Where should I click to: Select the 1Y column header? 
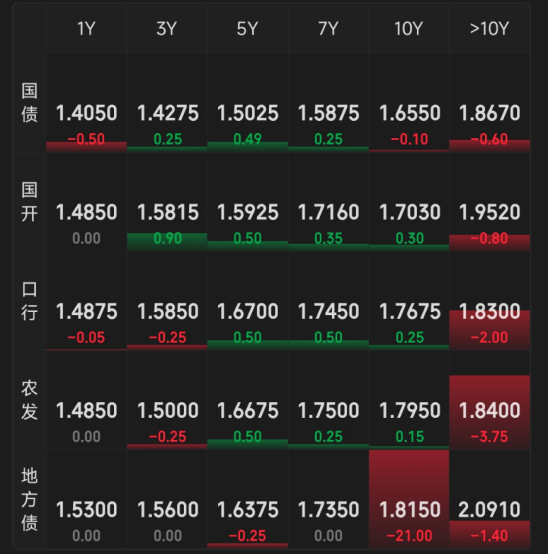click(86, 29)
